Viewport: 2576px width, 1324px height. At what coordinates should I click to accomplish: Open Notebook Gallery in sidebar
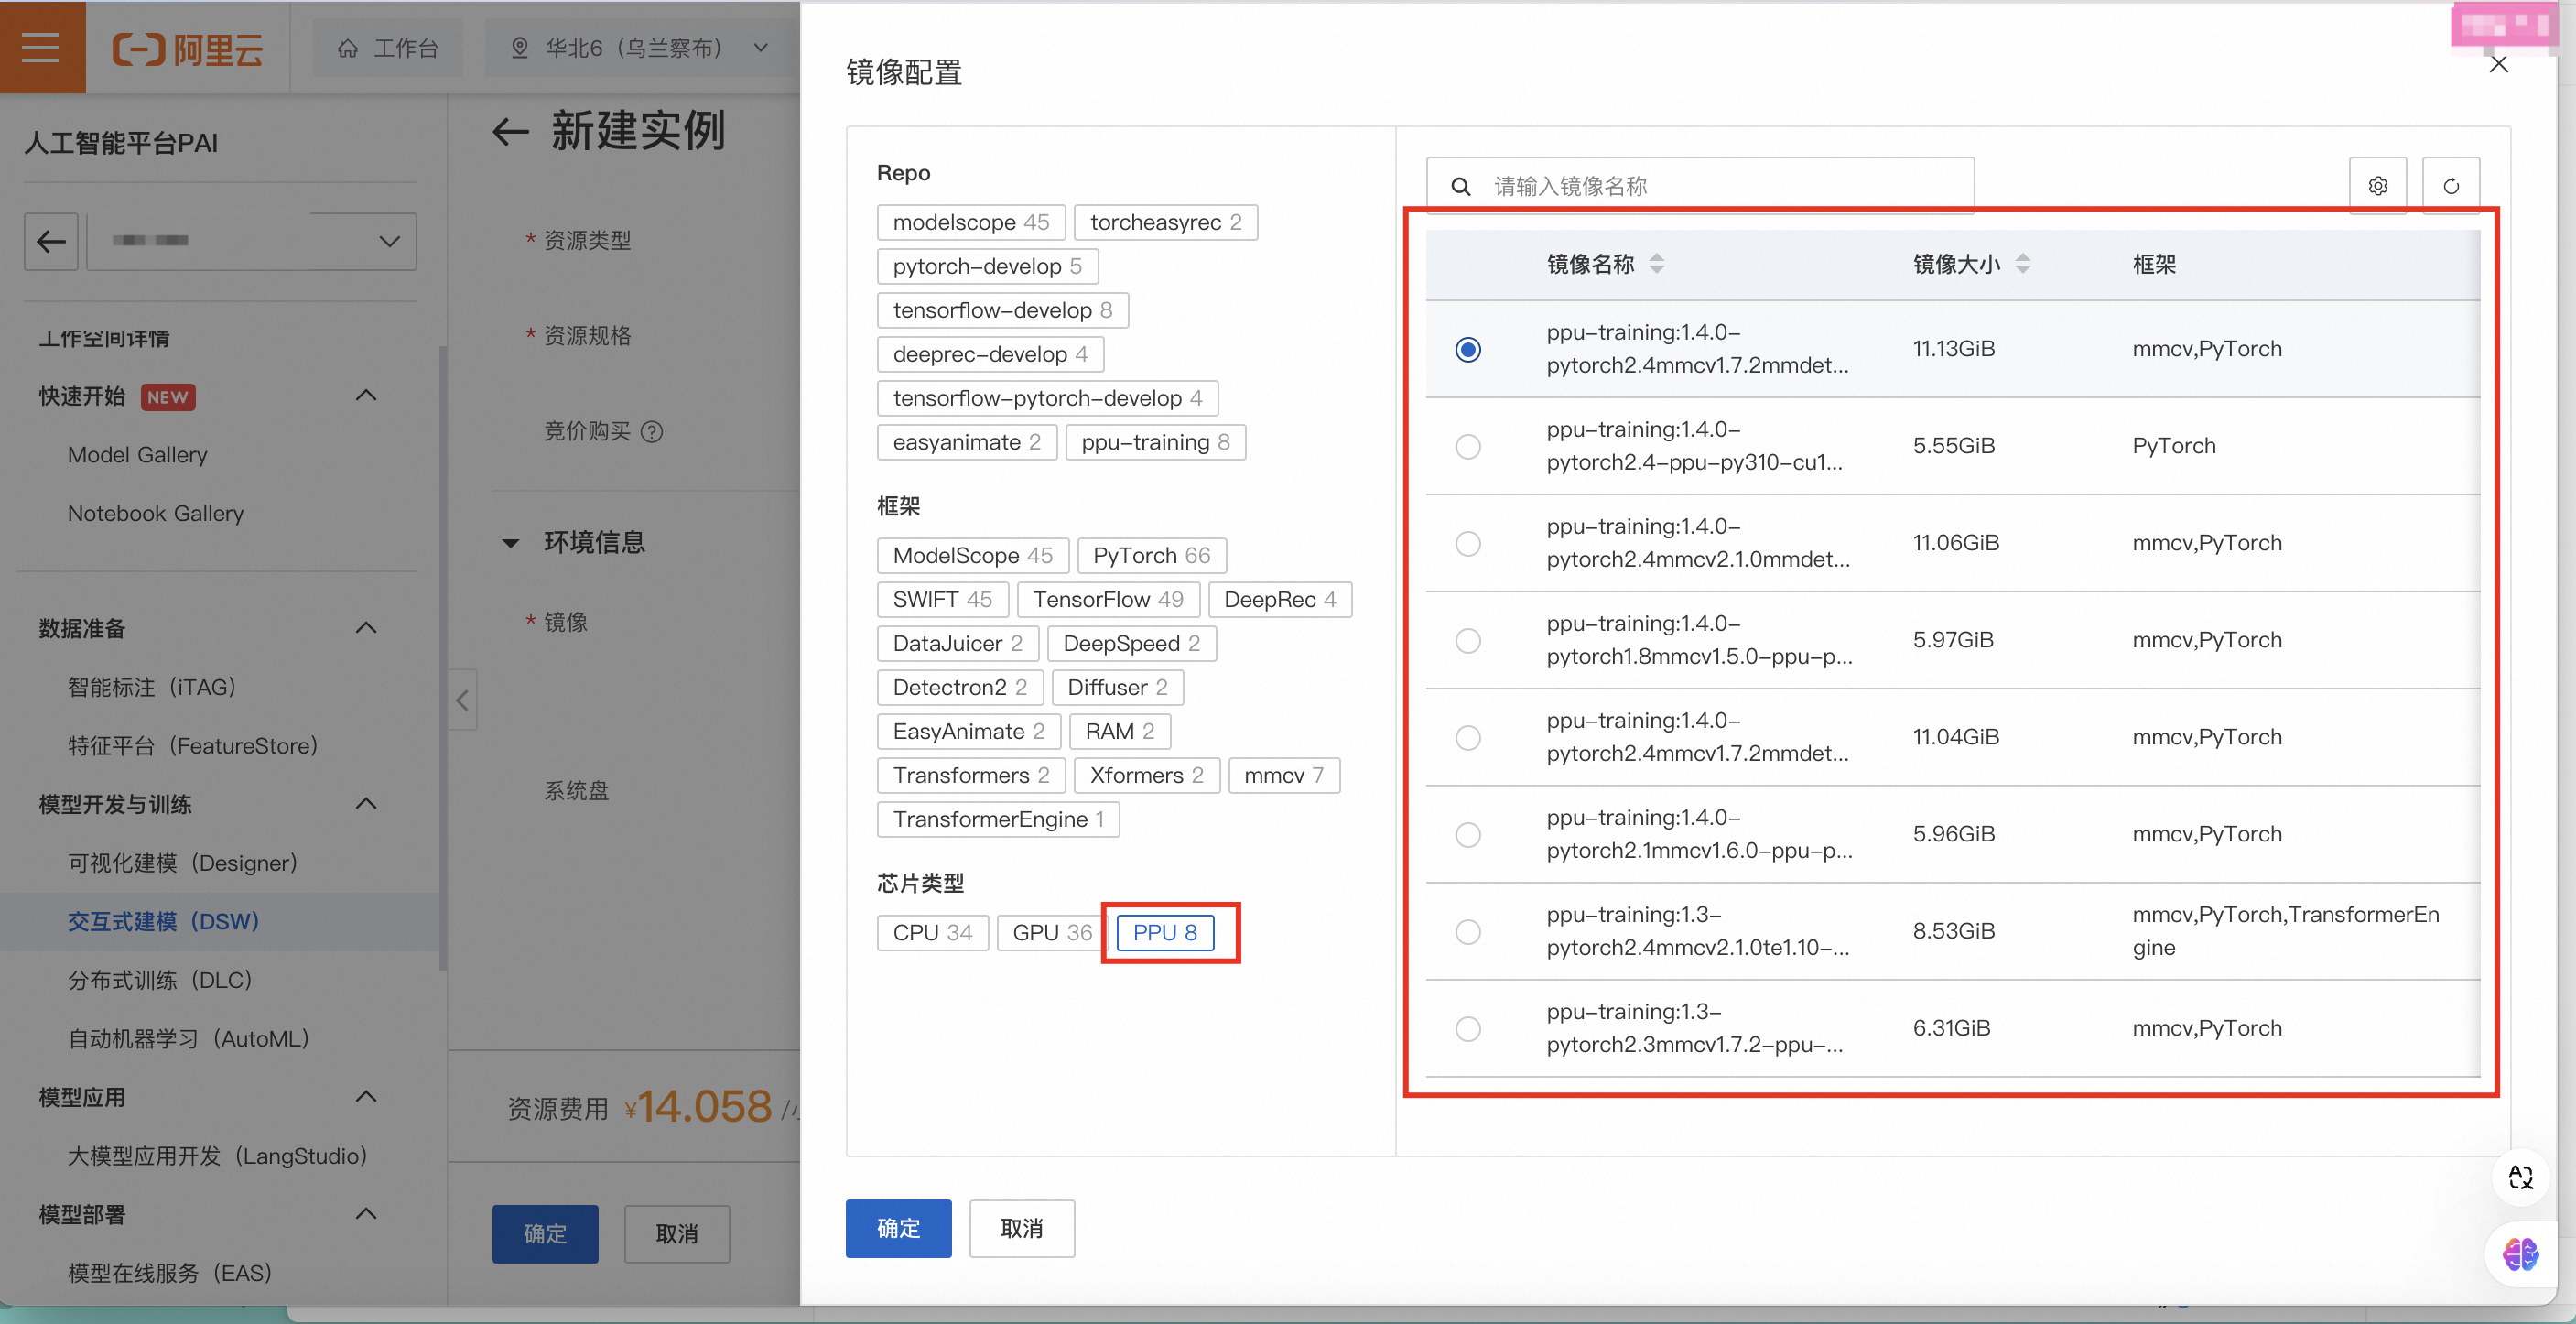click(x=155, y=513)
